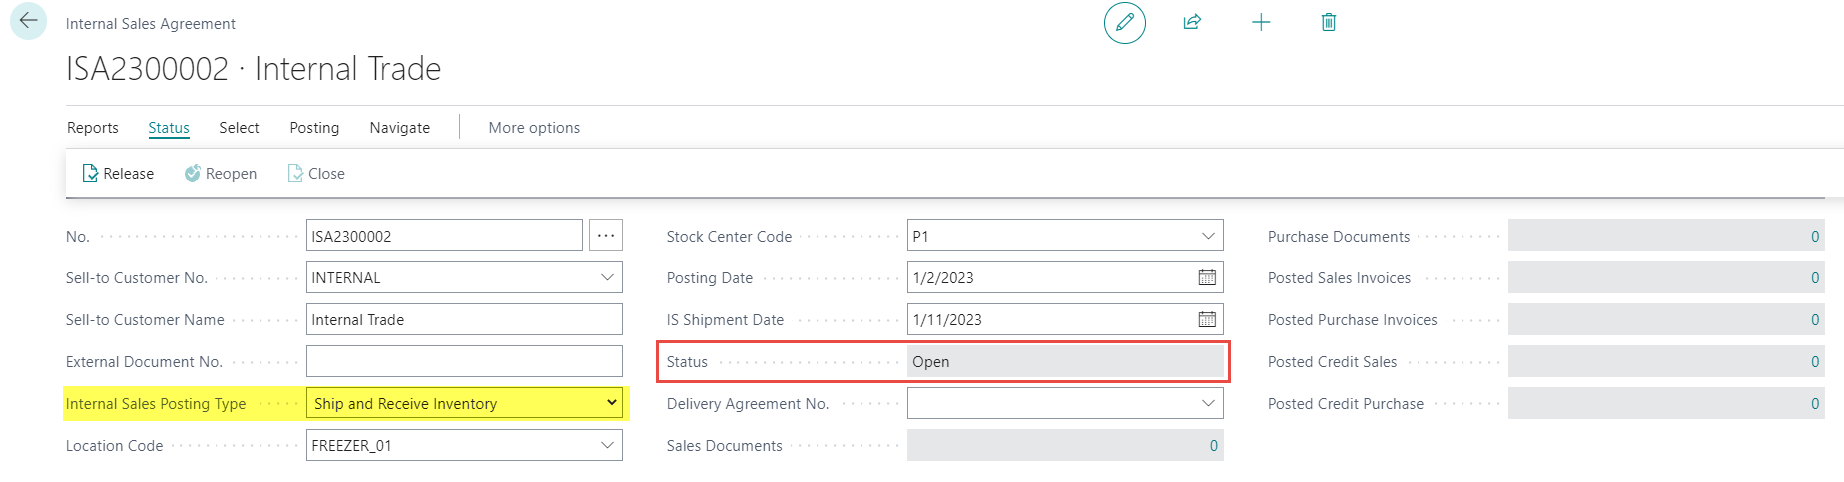
Task: Open the IS Shipment Date calendar picker
Action: (x=1207, y=320)
